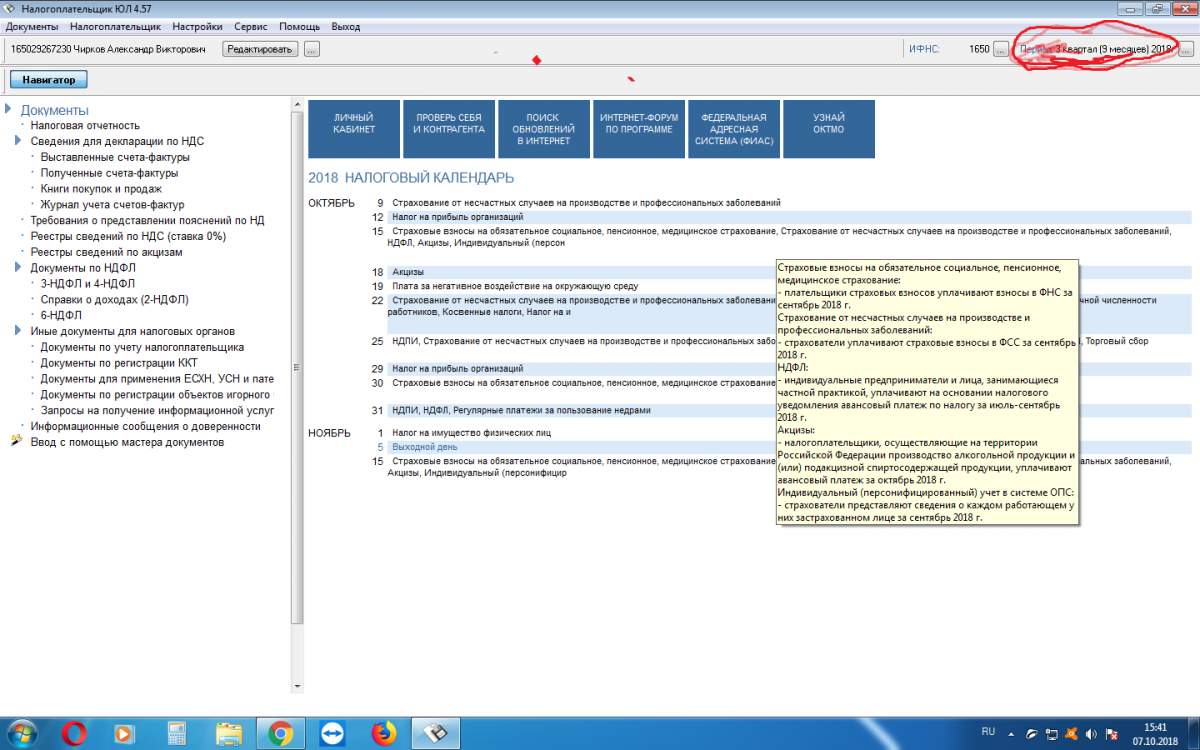The height and width of the screenshot is (750, 1200).
Task: Open the Личный кабинет tile
Action: point(354,129)
